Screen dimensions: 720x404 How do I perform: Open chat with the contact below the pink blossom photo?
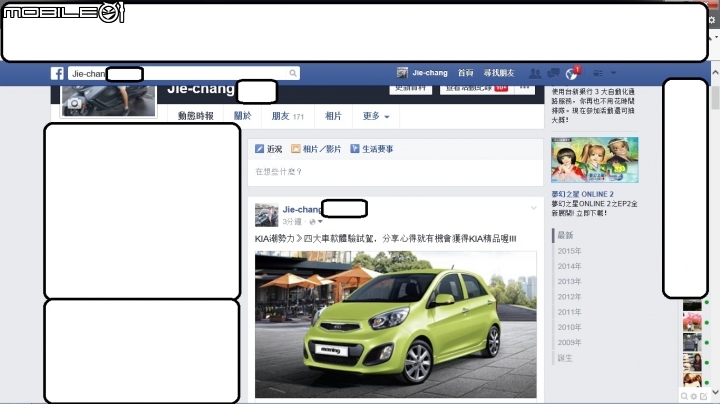pos(692,342)
